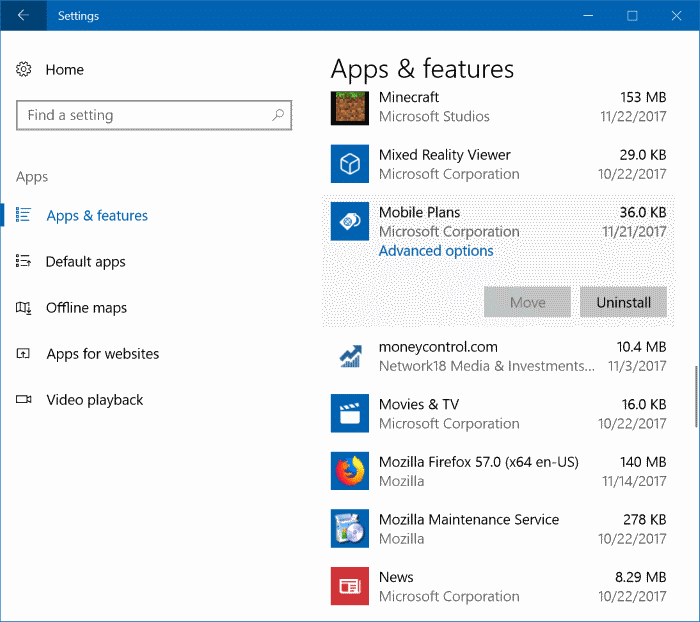Click the Home gear icon

[x=24, y=69]
